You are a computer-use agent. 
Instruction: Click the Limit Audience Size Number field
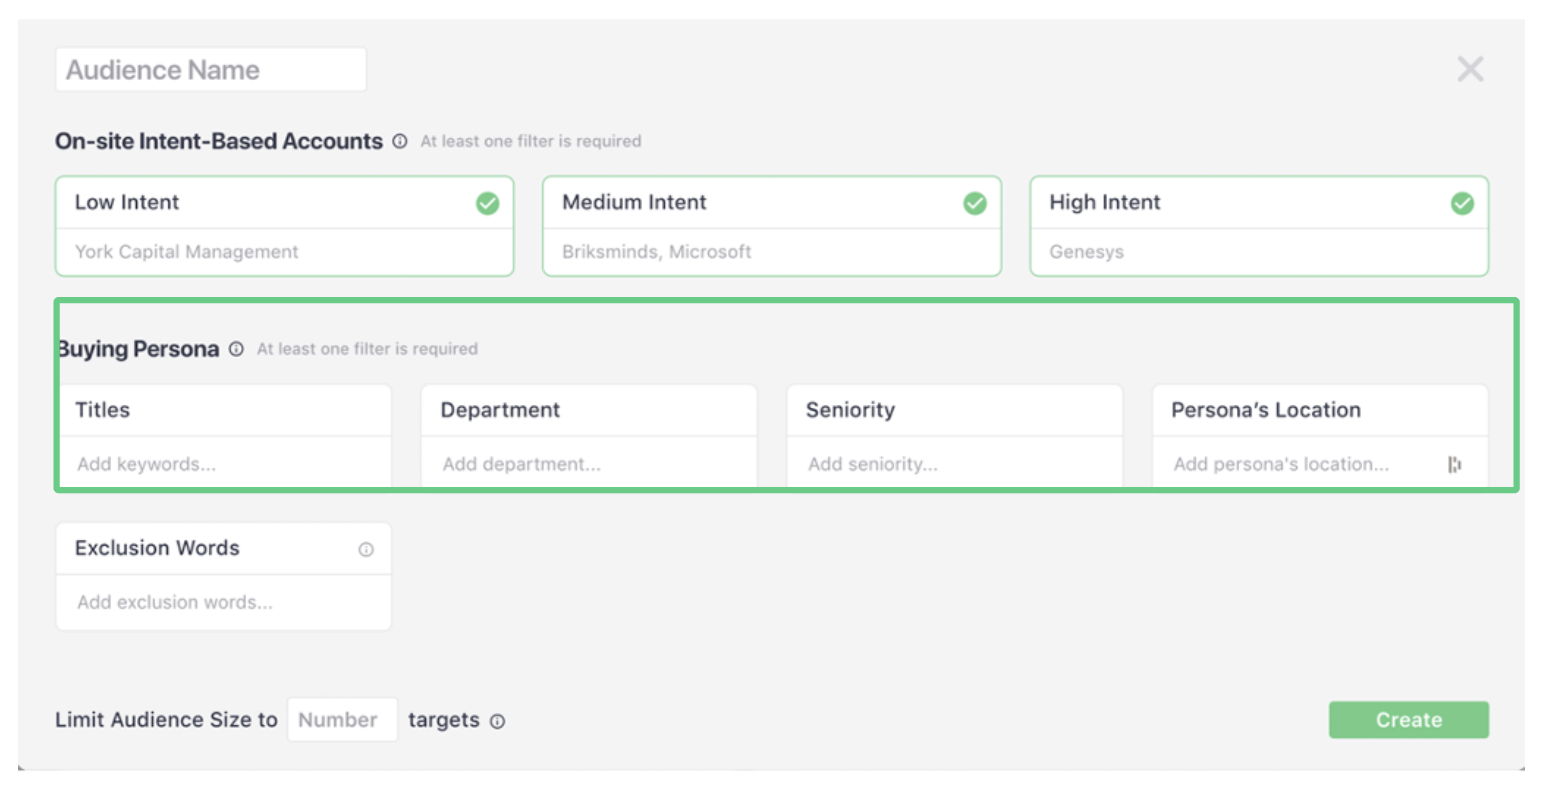pos(342,720)
